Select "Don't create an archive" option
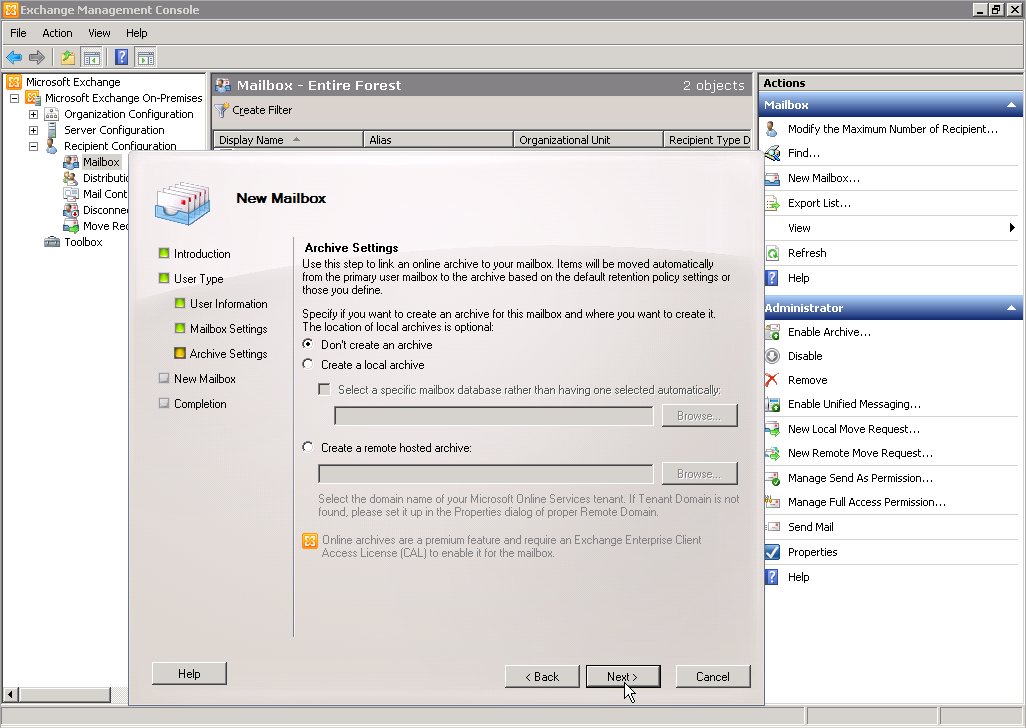 point(308,345)
